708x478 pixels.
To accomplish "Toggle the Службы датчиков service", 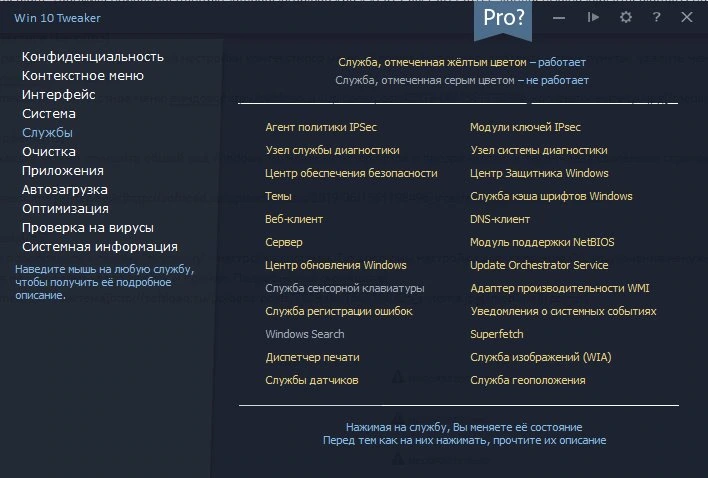I will coord(312,381).
